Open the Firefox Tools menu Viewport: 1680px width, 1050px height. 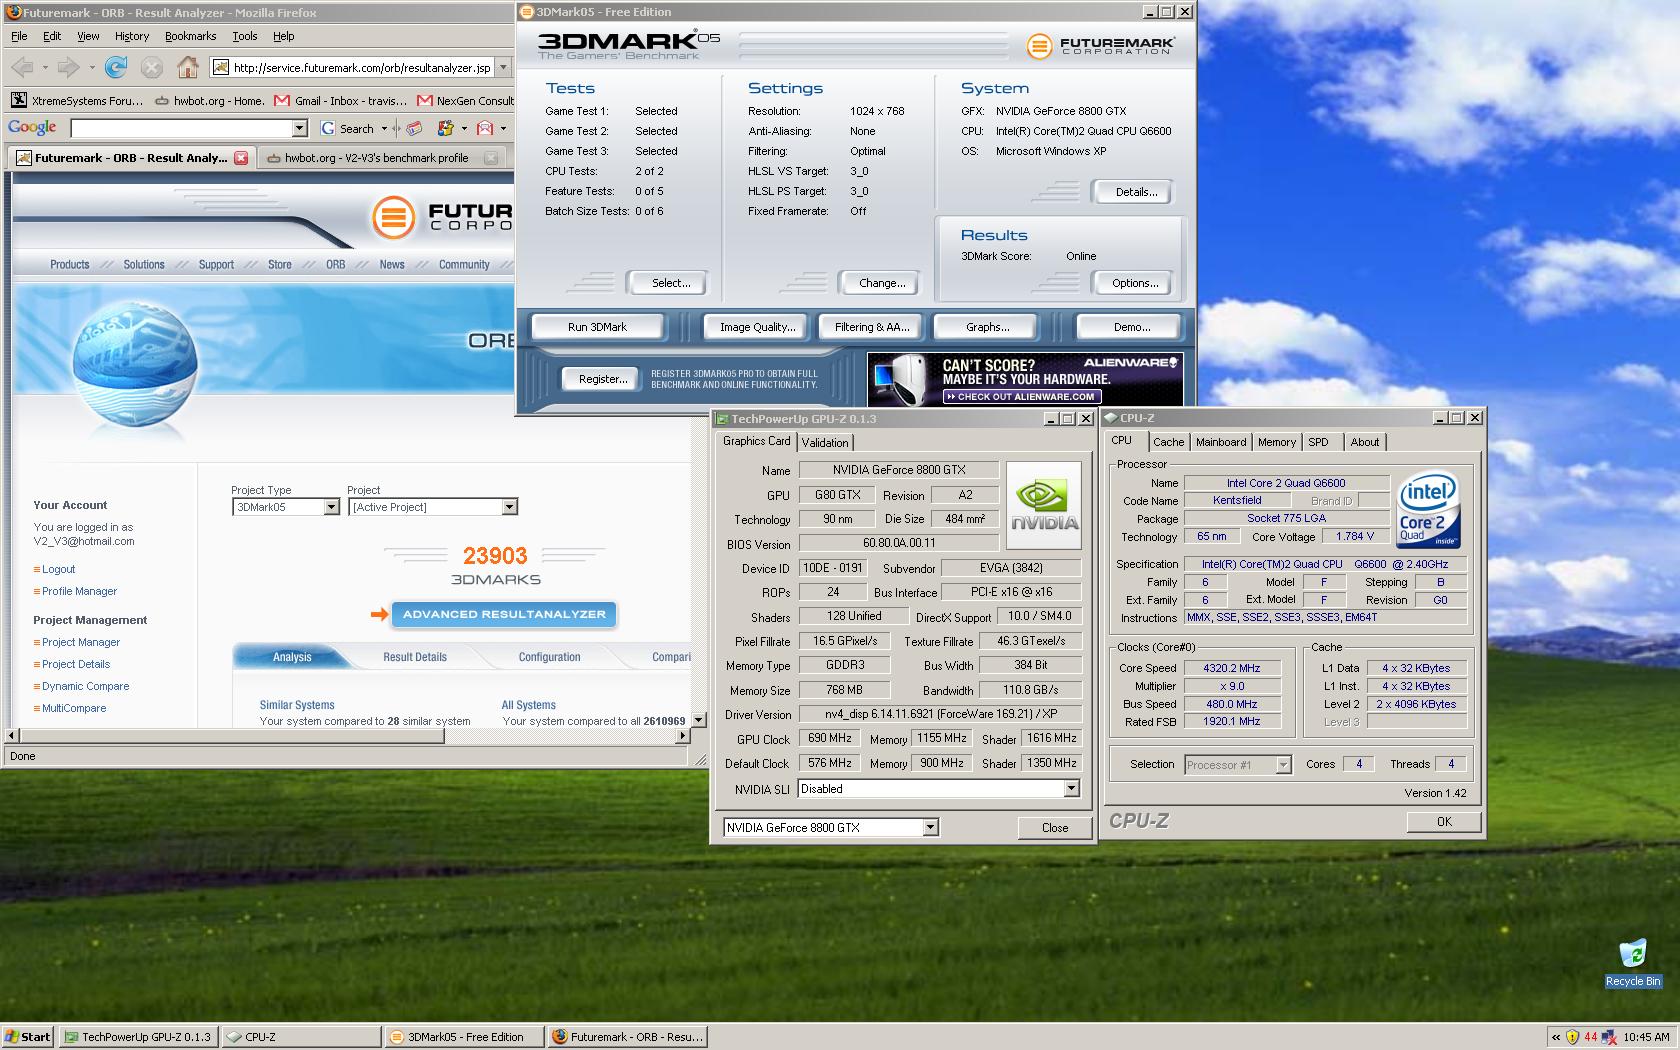tap(244, 36)
